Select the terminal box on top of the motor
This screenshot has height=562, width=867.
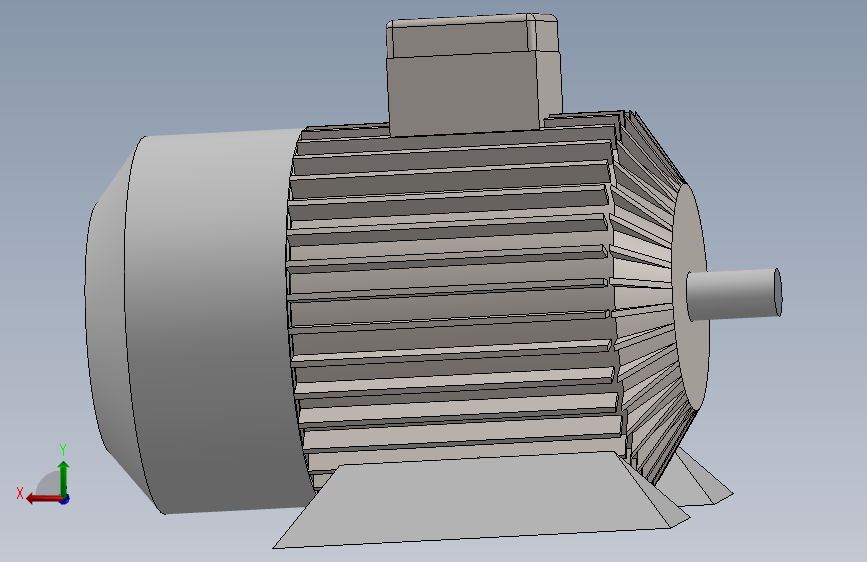[474, 75]
